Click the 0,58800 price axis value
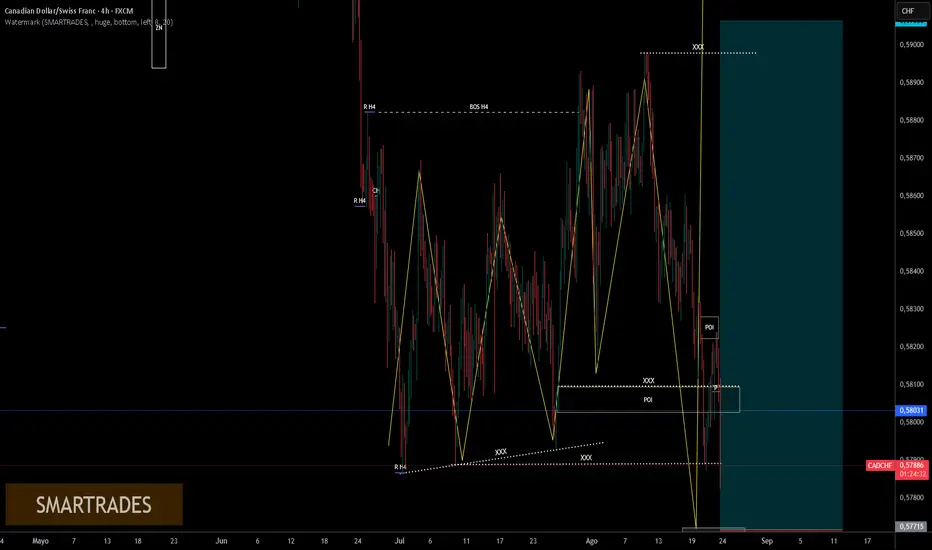932x550 pixels. click(x=911, y=120)
